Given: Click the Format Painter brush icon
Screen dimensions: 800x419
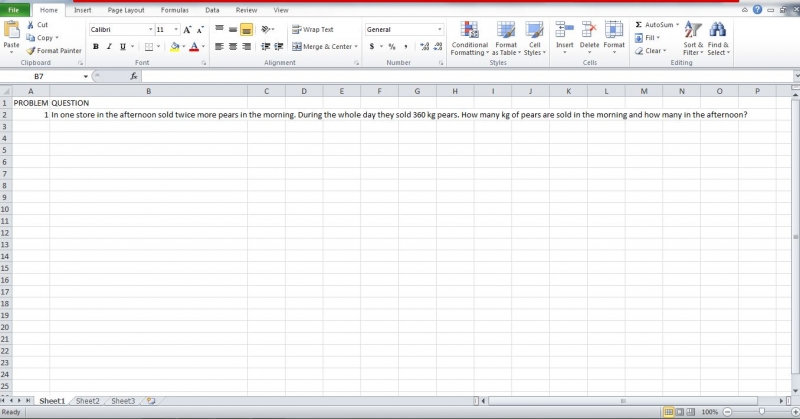Looking at the screenshot, I should pyautogui.click(x=31, y=50).
